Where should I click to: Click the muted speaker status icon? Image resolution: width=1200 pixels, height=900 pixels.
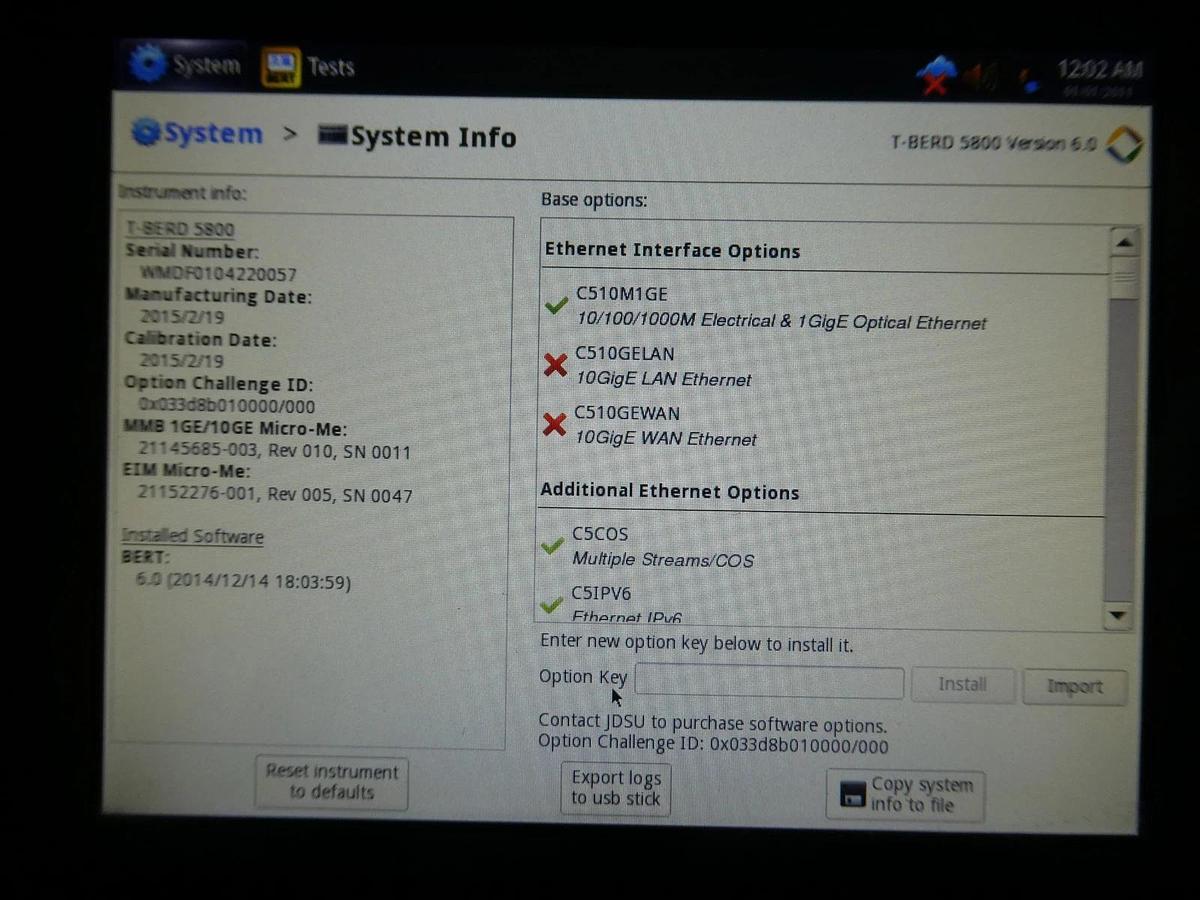click(982, 76)
